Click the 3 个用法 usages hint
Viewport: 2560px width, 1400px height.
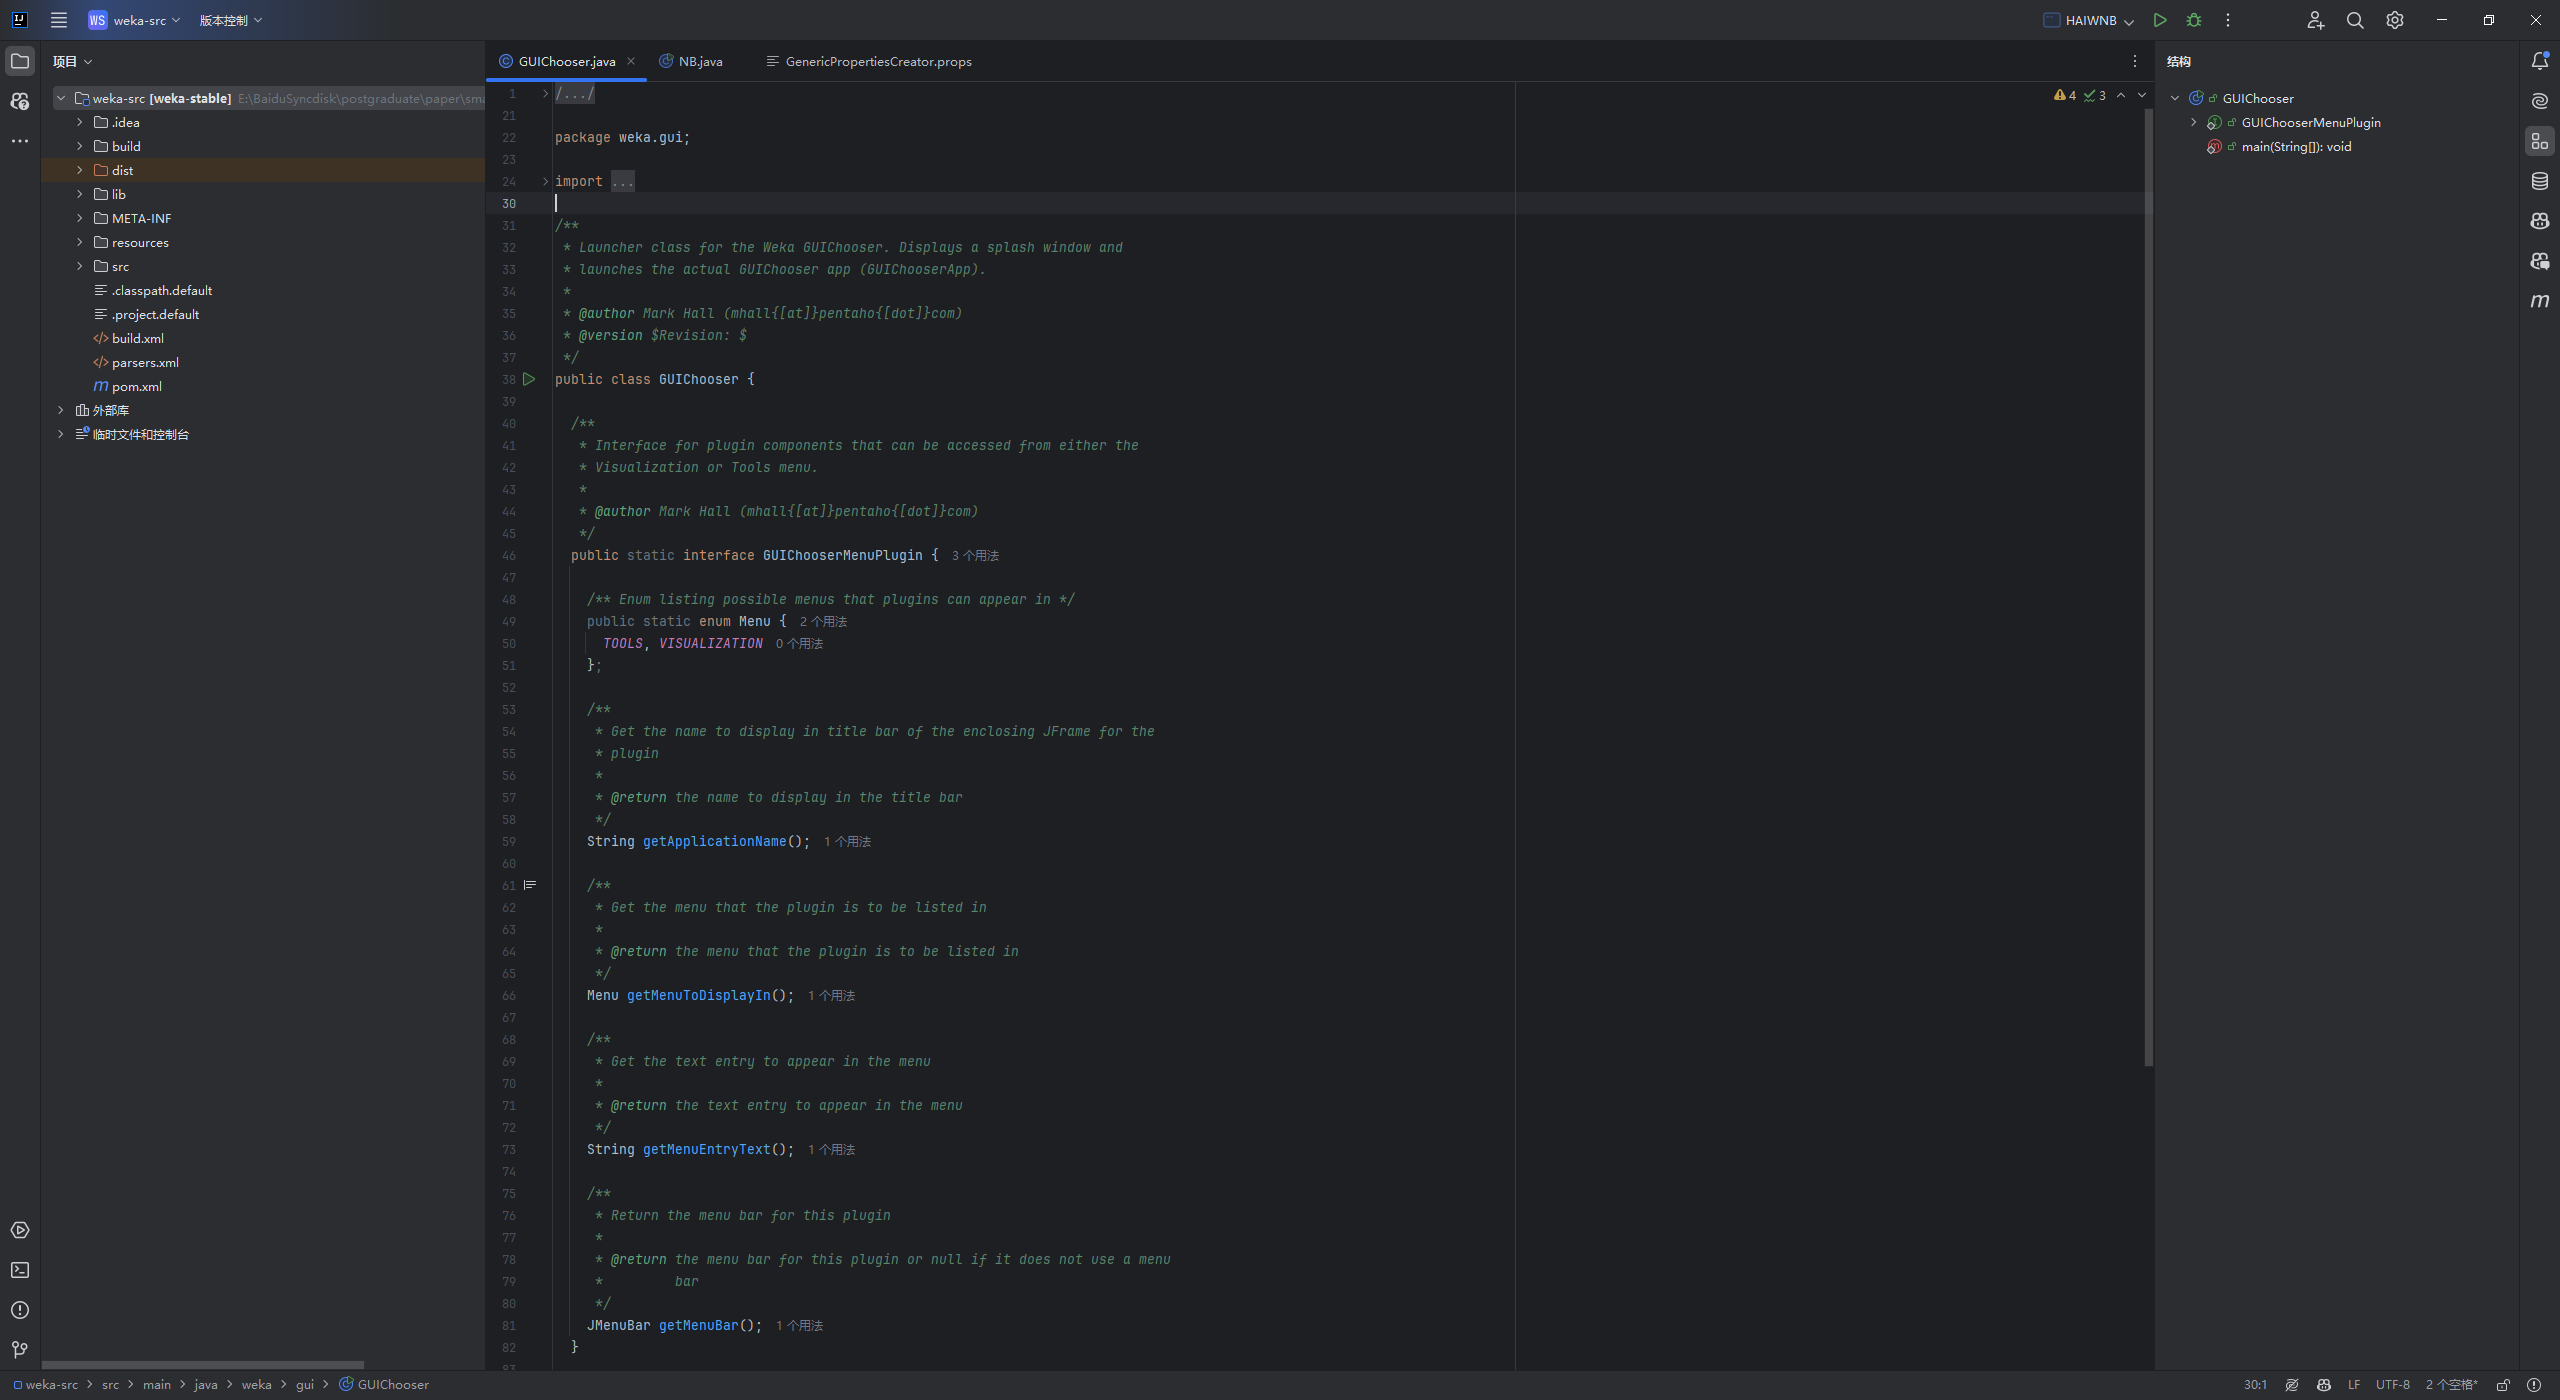click(x=975, y=555)
